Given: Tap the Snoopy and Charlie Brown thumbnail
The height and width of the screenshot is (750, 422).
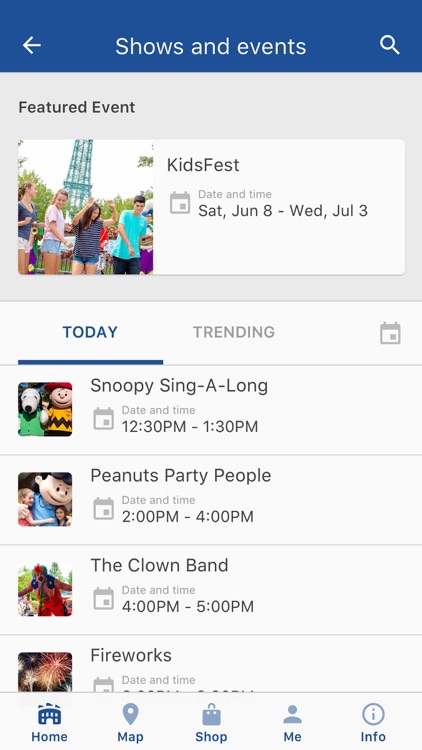Looking at the screenshot, I should tap(45, 409).
